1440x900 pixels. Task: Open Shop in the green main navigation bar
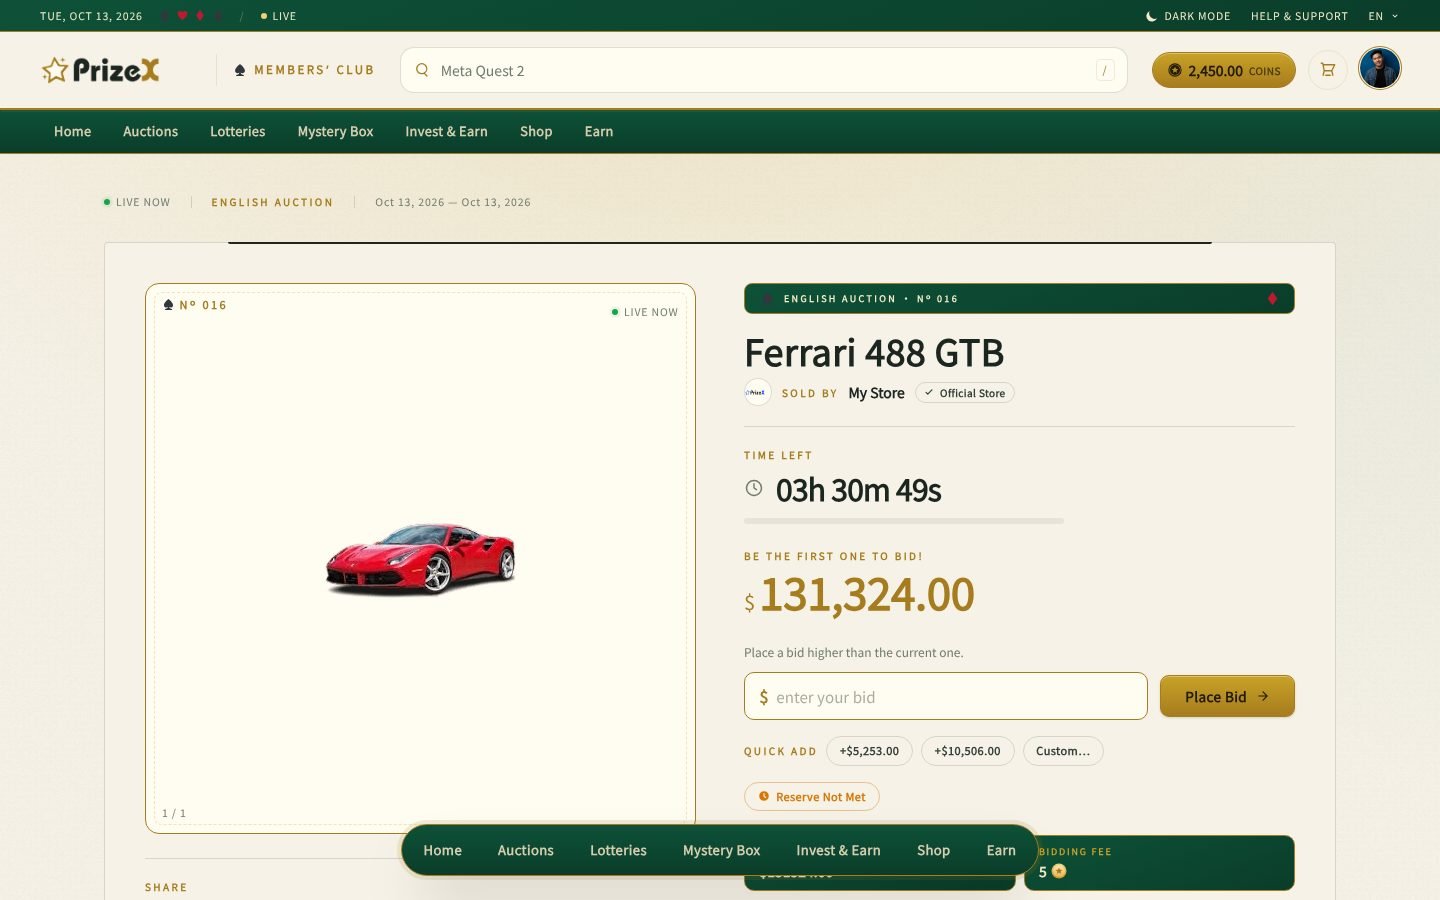[x=536, y=131]
